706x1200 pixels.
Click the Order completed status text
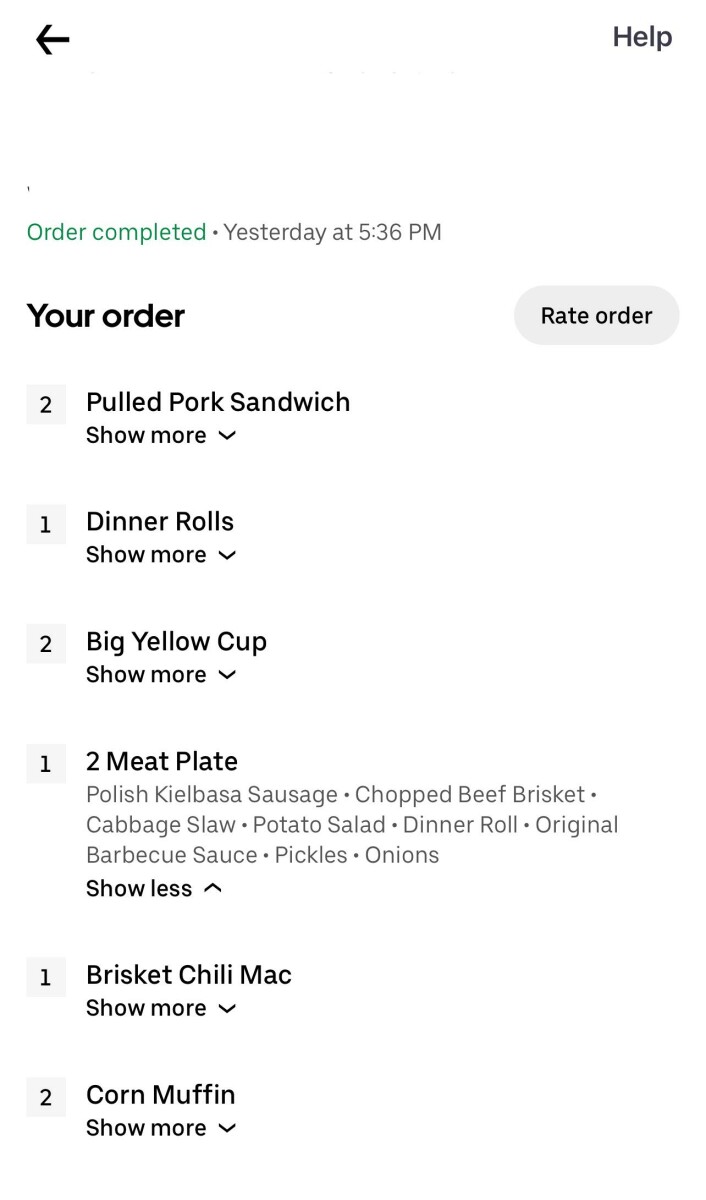click(116, 232)
